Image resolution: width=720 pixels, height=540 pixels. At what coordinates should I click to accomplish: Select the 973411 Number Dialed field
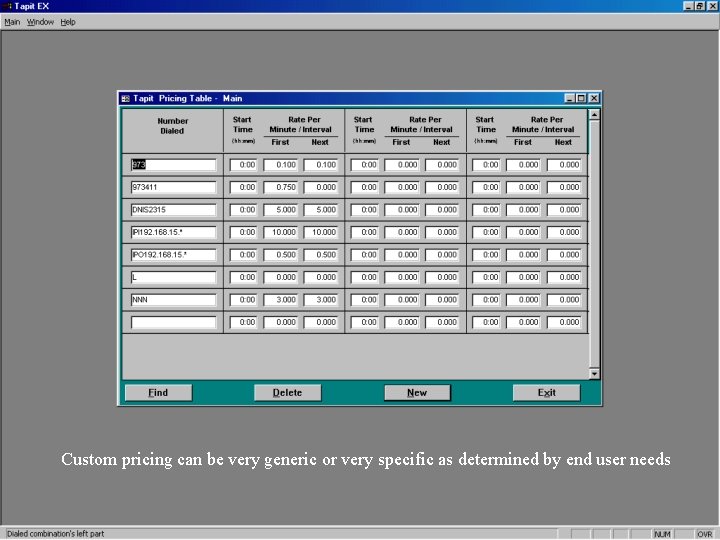point(174,187)
